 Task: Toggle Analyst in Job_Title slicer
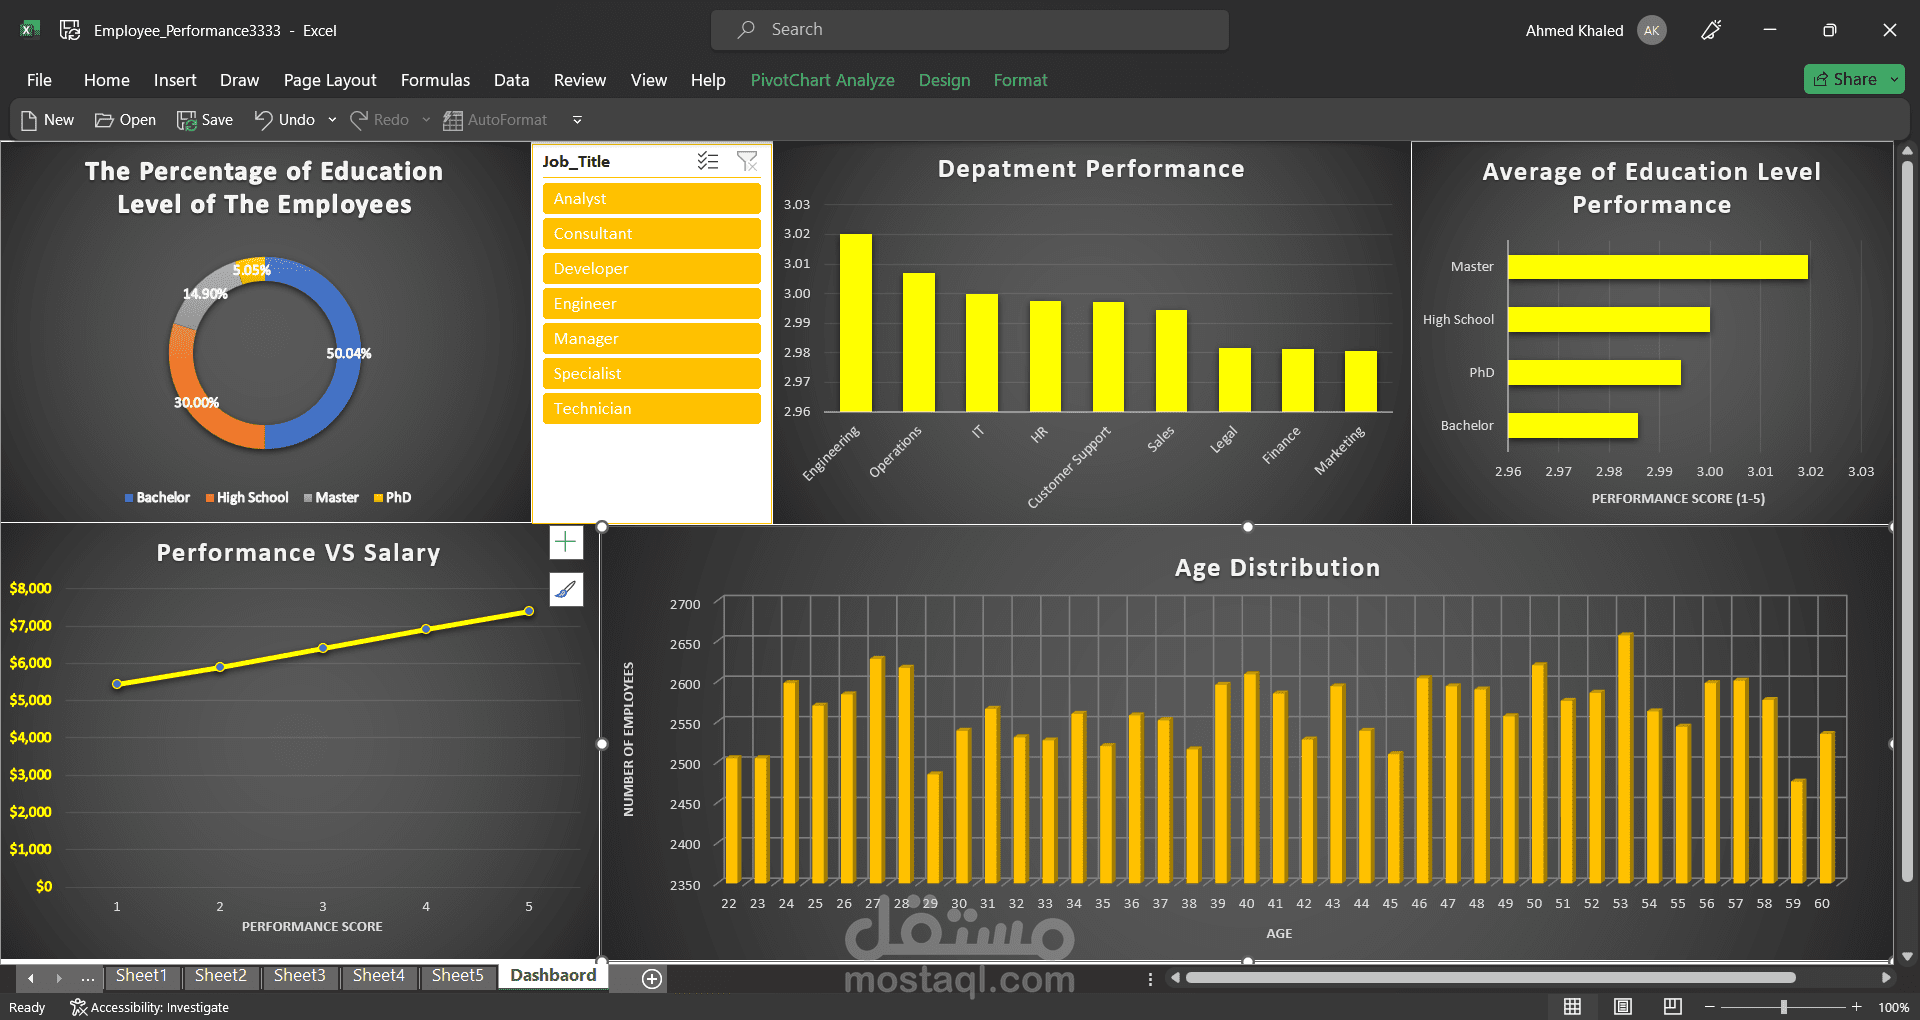[652, 199]
